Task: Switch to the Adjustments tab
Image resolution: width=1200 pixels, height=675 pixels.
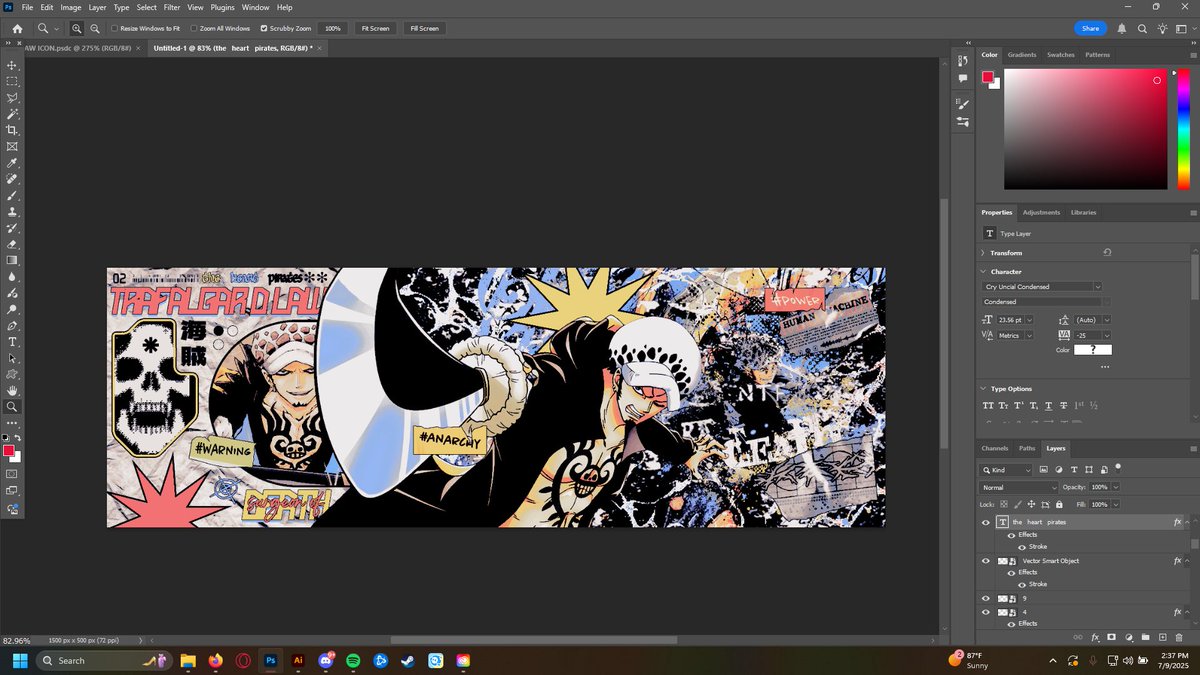Action: click(1041, 212)
